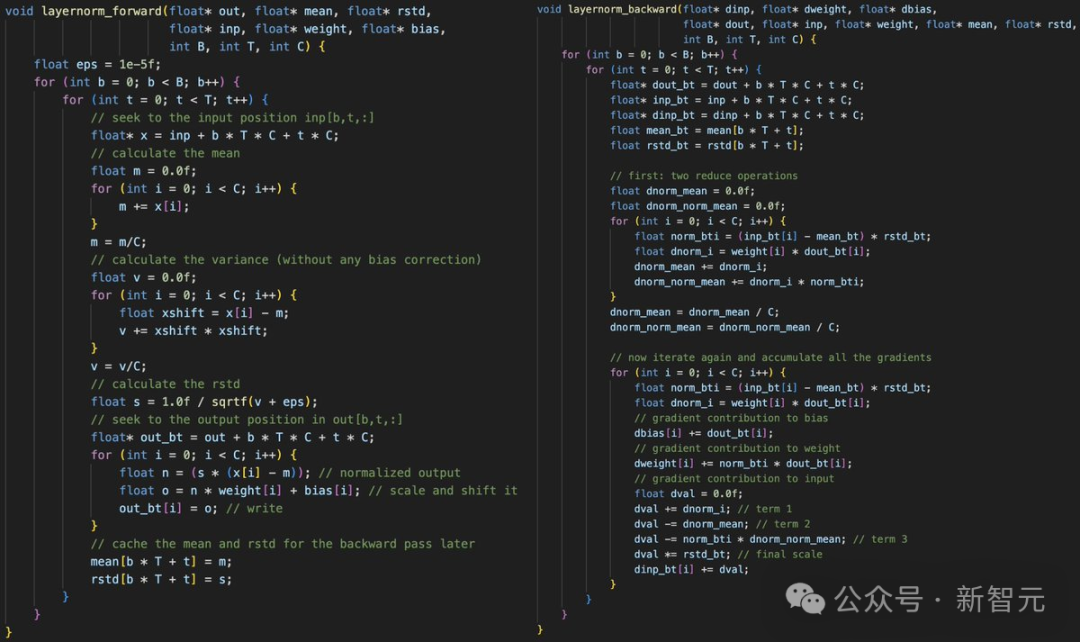Click the eps variable declaration line

(x=88, y=63)
